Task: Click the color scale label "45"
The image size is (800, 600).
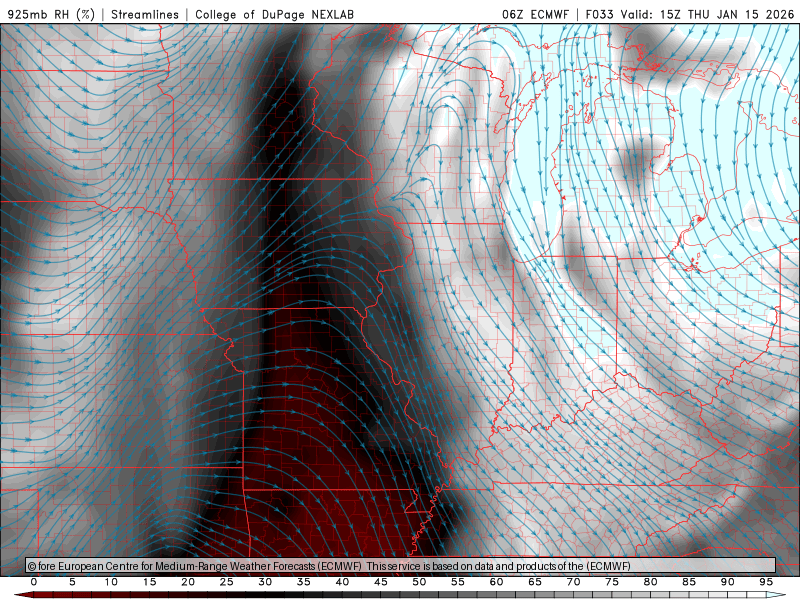Action: pos(381,582)
